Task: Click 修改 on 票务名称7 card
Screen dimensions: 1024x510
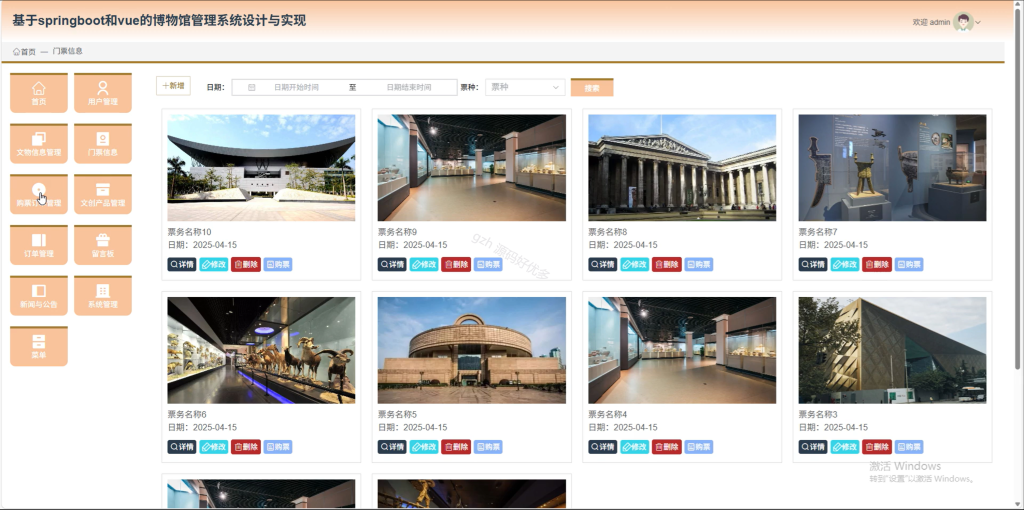Action: point(845,264)
